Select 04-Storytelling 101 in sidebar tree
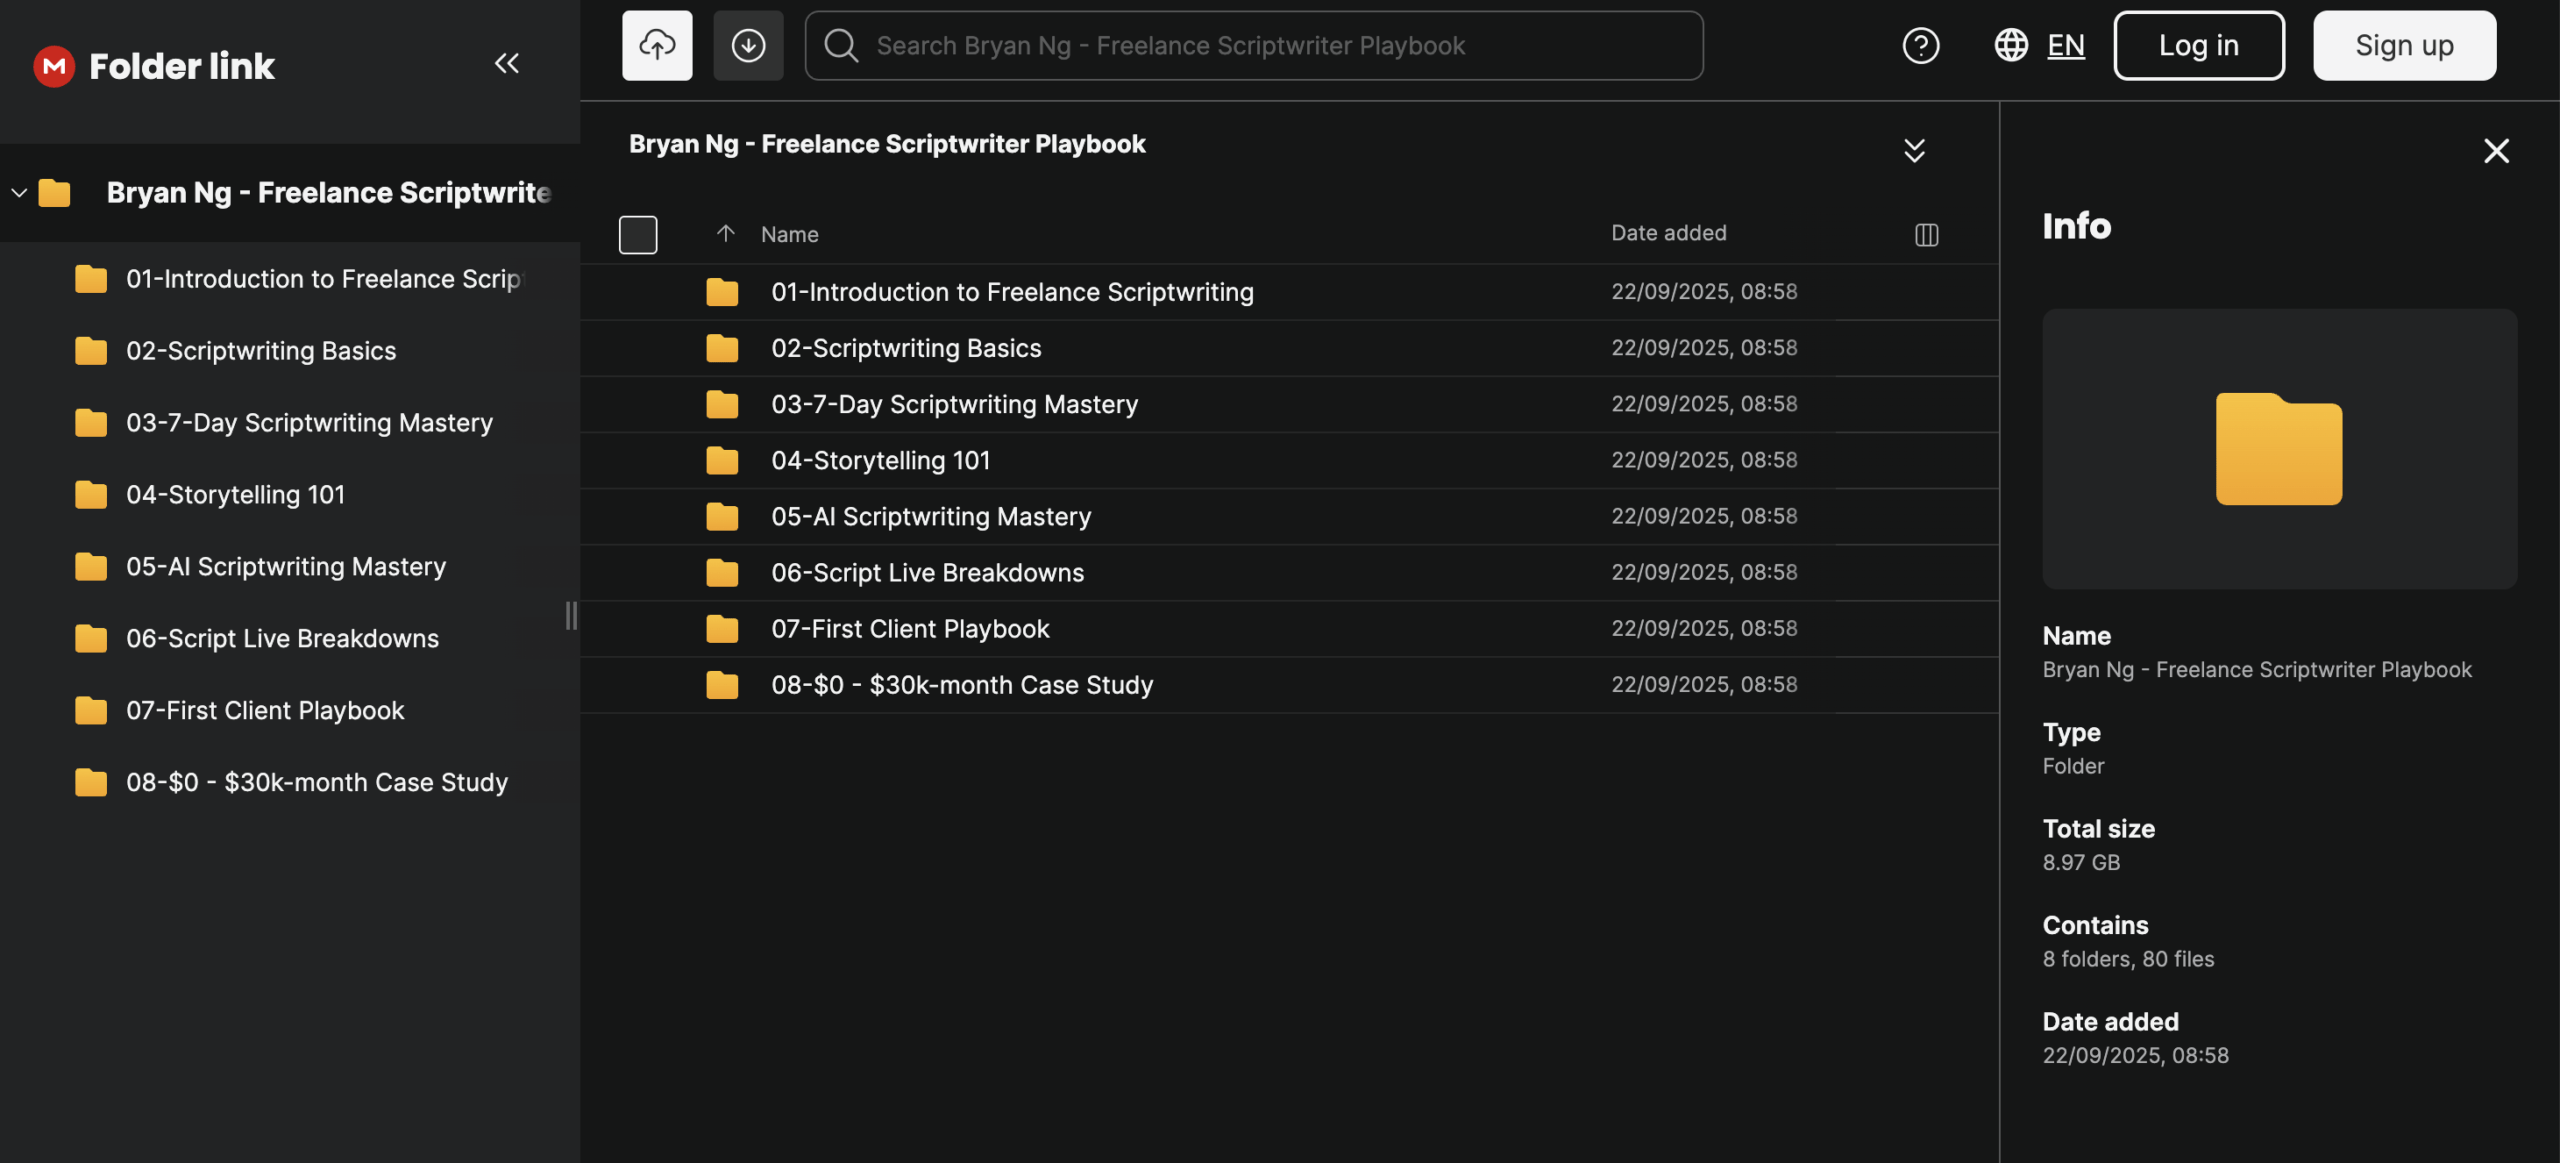Image resolution: width=2560 pixels, height=1163 pixels. pos(235,494)
